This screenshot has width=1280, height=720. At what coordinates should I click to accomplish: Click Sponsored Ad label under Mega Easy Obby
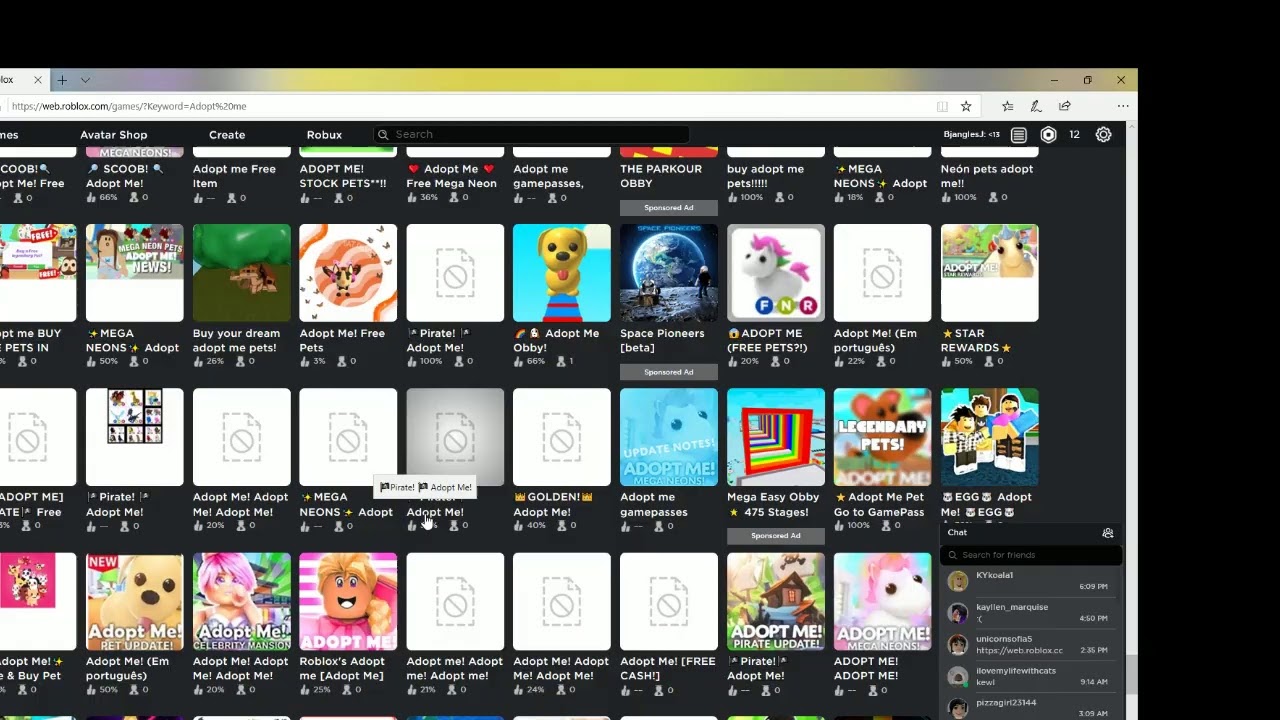(776, 536)
